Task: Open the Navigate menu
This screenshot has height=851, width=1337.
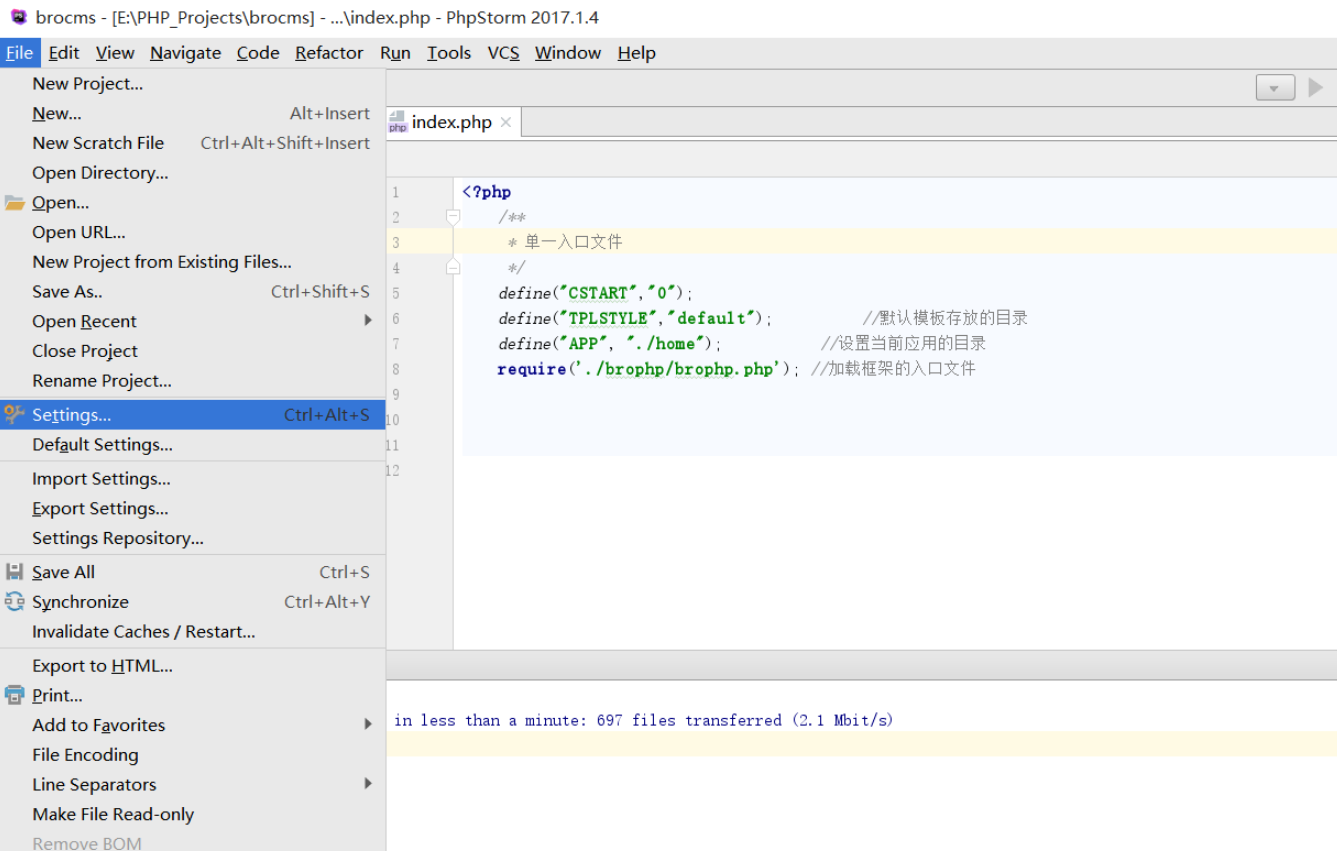Action: [x=185, y=53]
